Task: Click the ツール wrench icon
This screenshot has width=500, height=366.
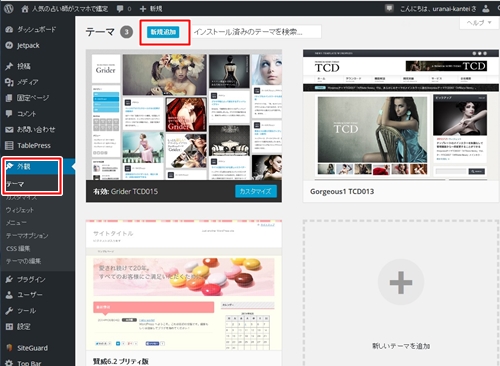Action: 9,311
